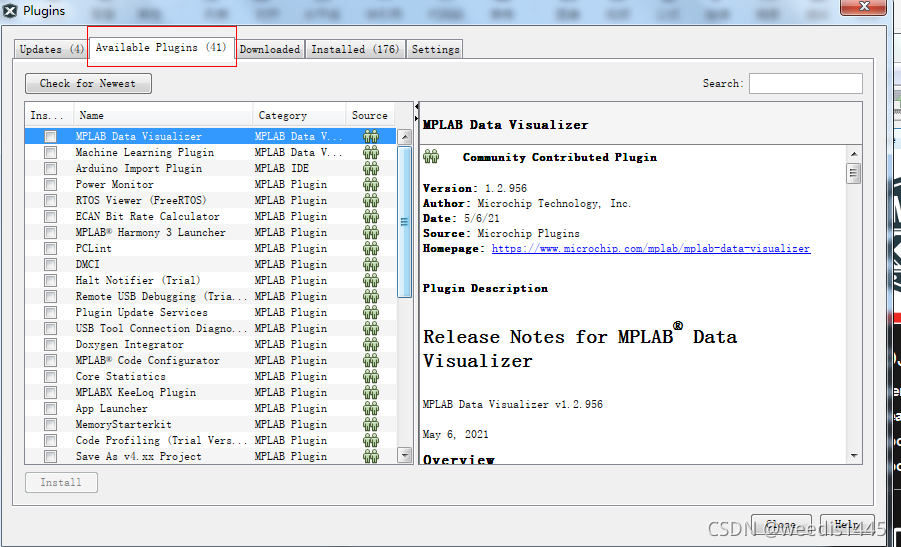Viewport: 901px width, 547px height.
Task: Click the Install button
Action: pos(61,483)
